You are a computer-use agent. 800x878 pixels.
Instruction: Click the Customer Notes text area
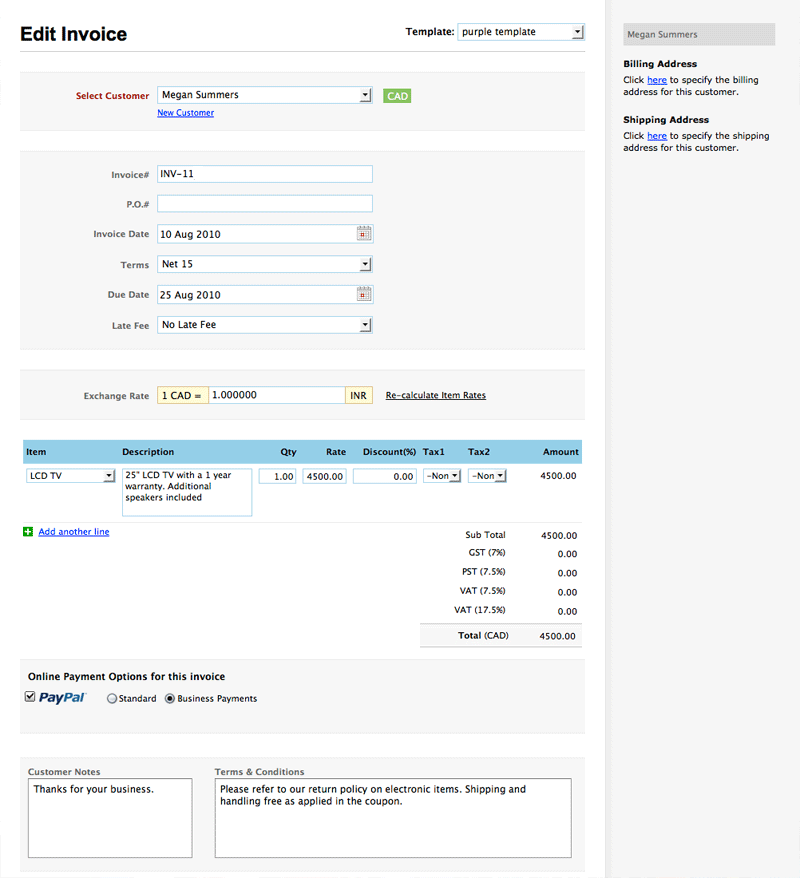pos(109,818)
